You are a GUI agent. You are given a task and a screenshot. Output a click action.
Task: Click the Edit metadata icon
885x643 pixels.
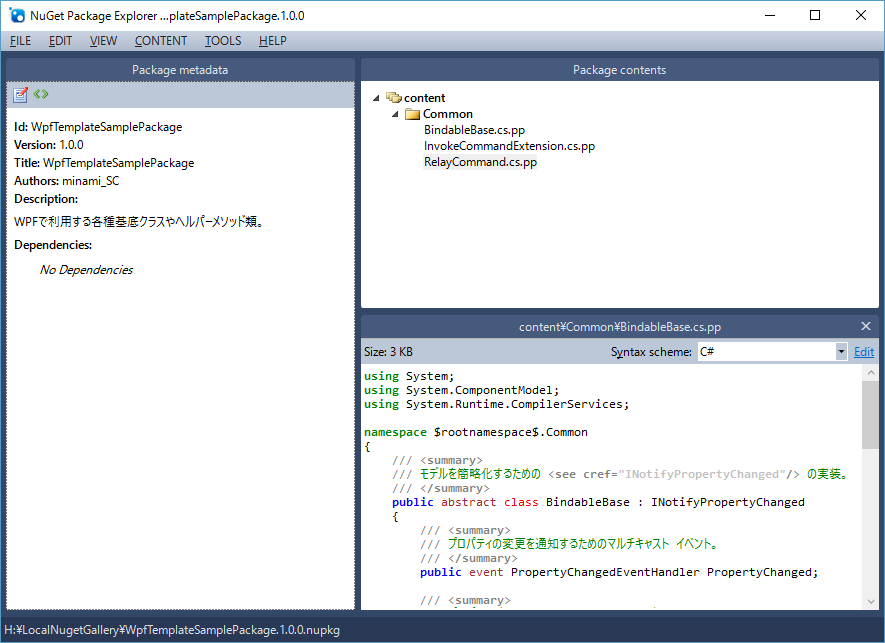coord(20,95)
